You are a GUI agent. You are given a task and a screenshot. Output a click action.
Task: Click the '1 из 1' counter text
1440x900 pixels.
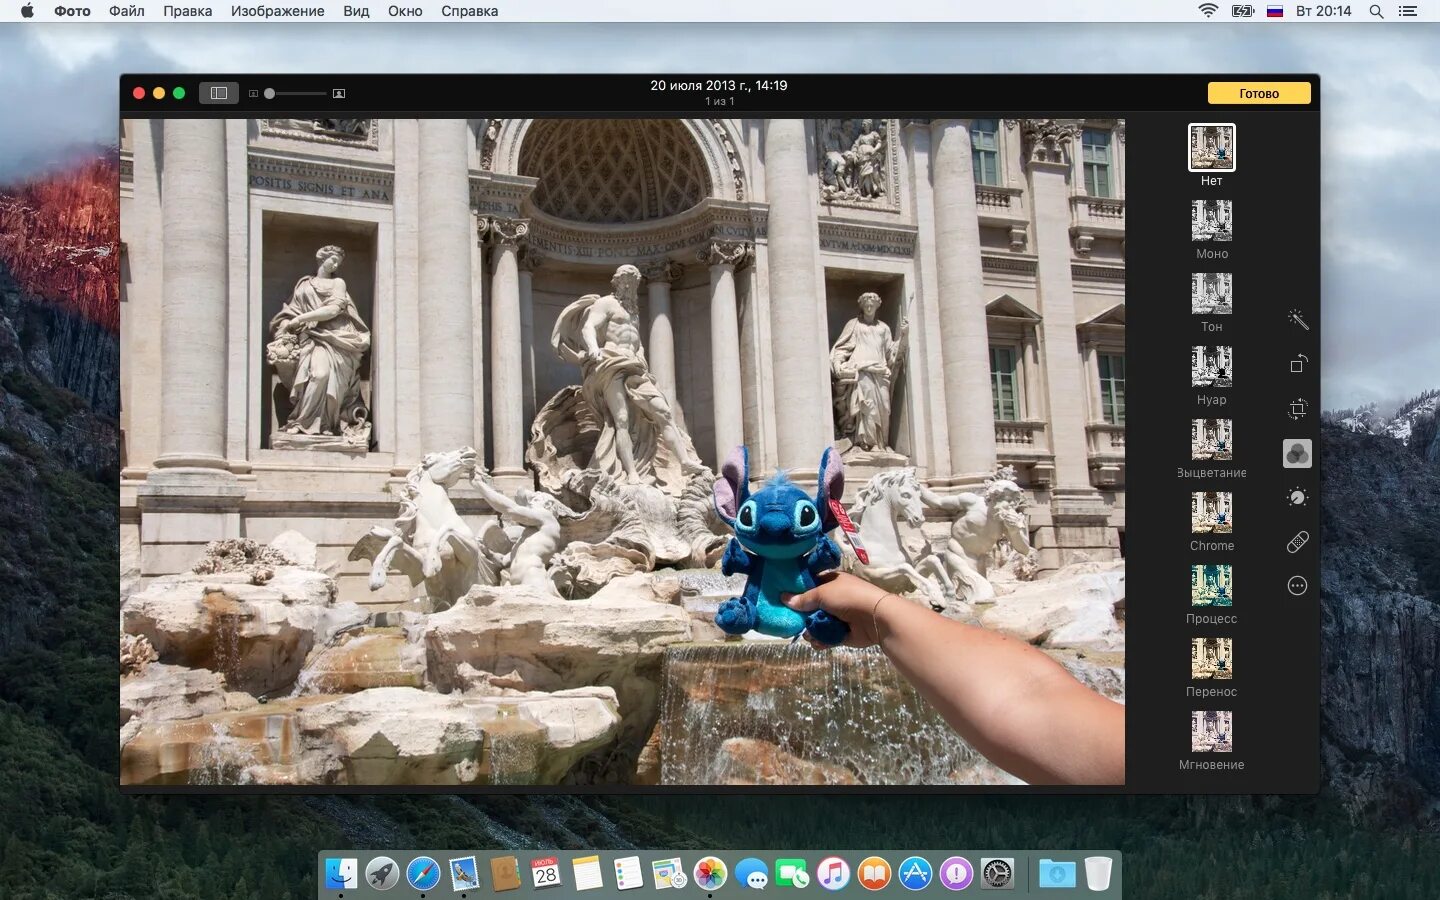click(x=719, y=101)
